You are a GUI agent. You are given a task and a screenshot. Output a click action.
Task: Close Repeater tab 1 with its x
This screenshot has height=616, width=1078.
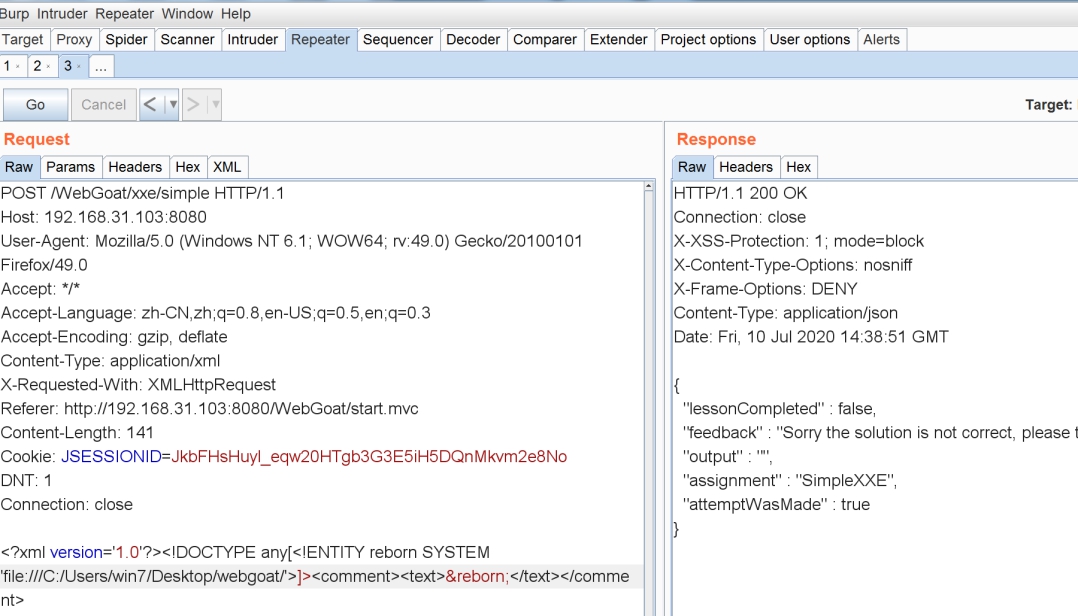tap(18, 67)
